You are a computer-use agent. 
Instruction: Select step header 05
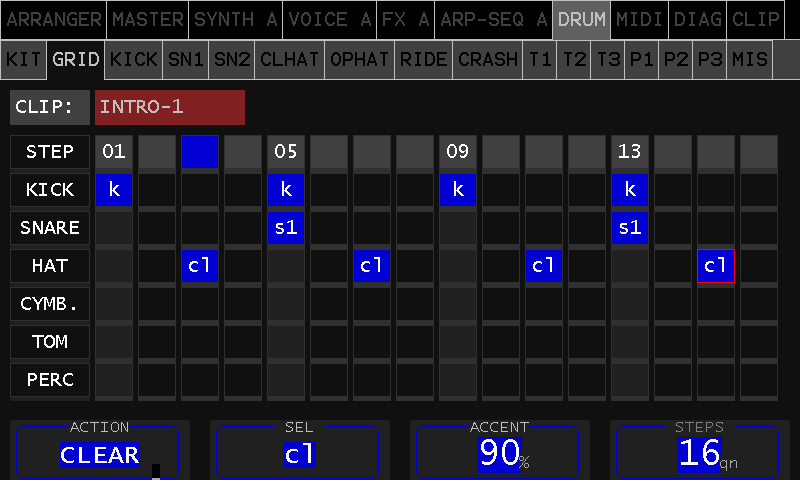pos(286,151)
